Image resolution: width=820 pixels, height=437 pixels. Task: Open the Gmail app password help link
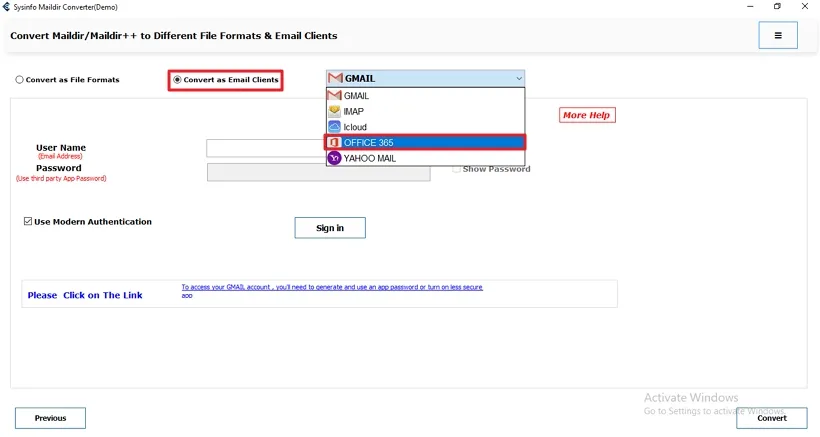tap(331, 288)
